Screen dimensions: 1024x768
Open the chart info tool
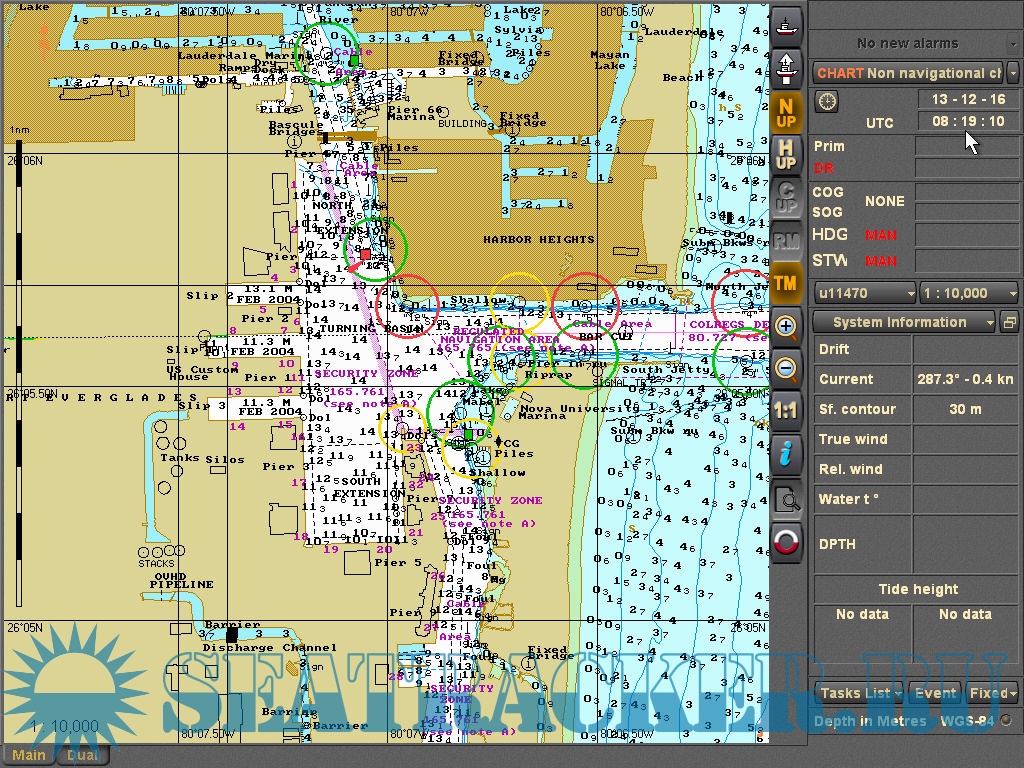pyautogui.click(x=787, y=454)
